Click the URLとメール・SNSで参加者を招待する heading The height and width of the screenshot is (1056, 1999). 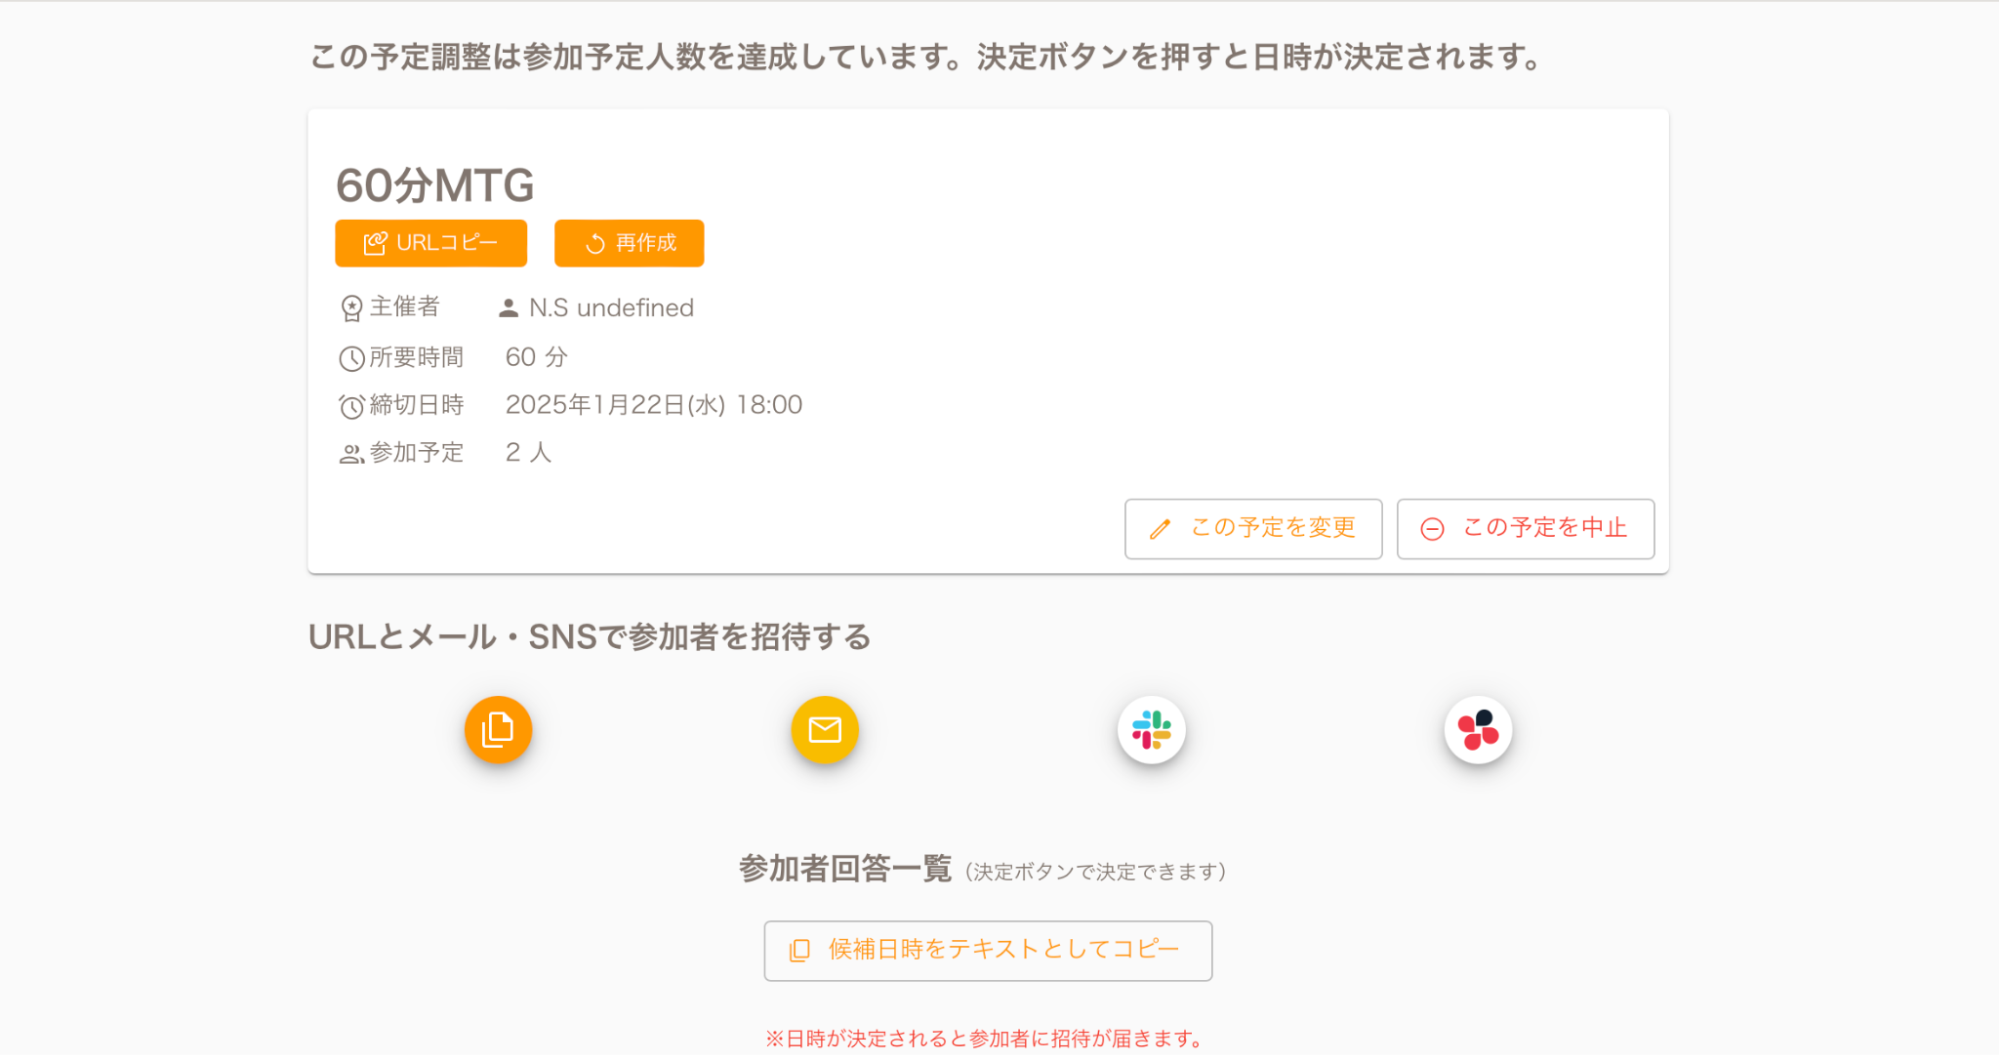[589, 637]
